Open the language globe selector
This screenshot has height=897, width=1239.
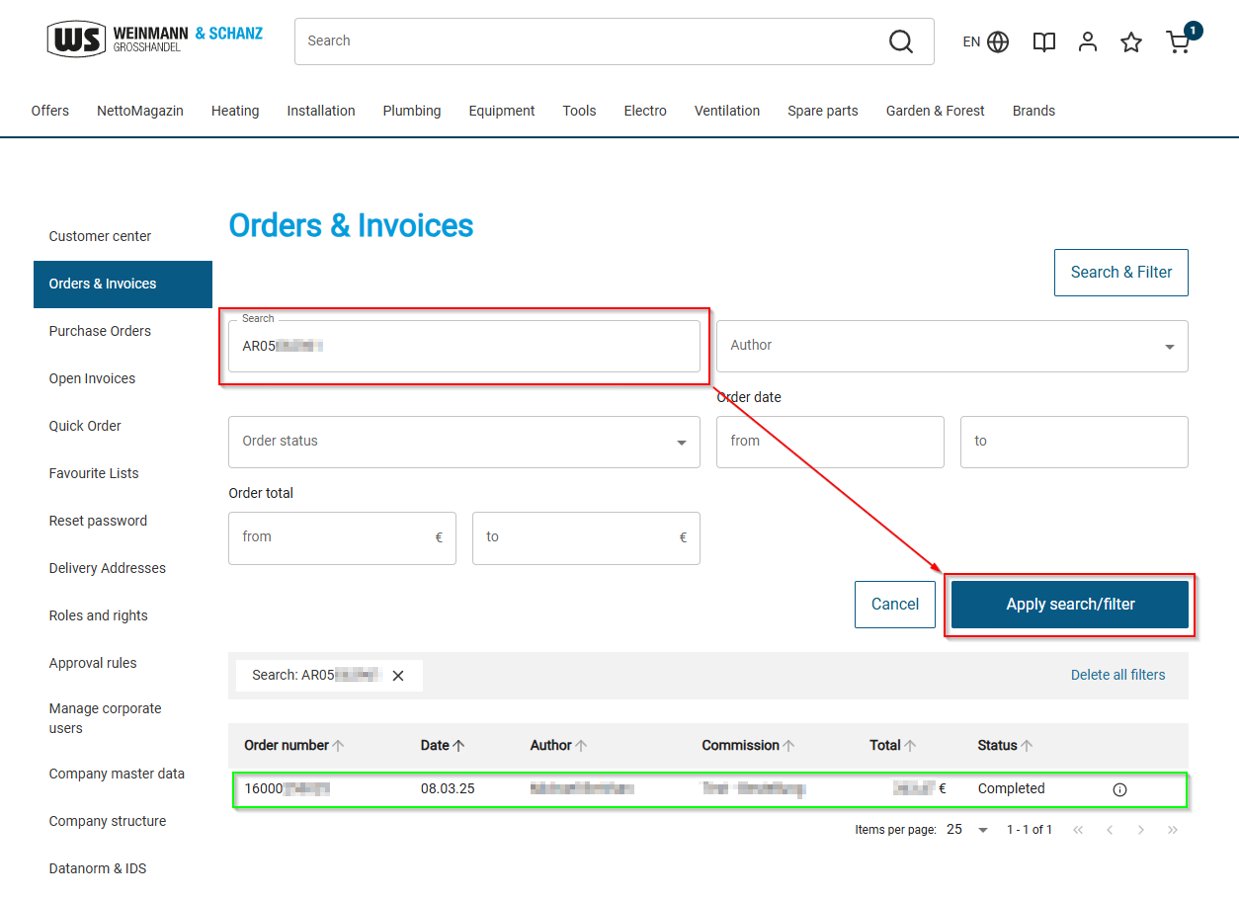(x=996, y=42)
